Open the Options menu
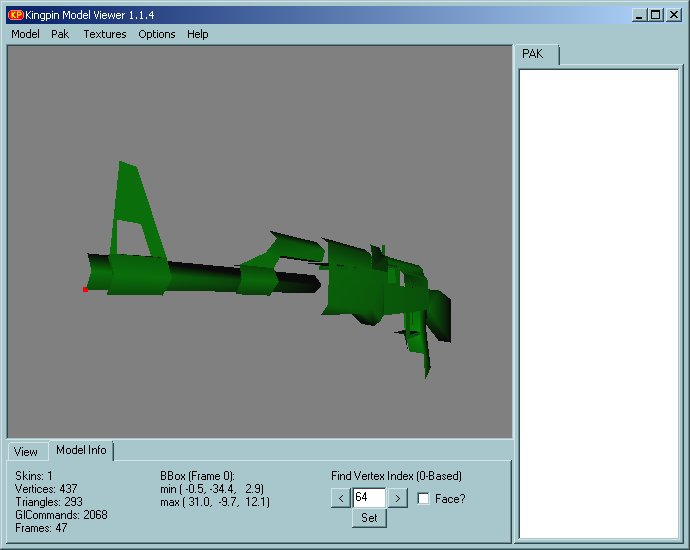 click(x=157, y=34)
